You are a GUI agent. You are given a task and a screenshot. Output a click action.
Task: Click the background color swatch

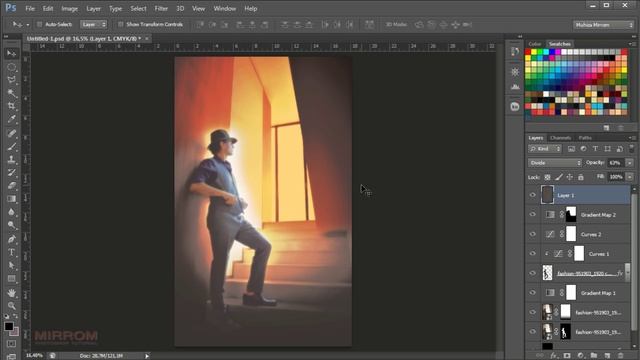click(14, 331)
